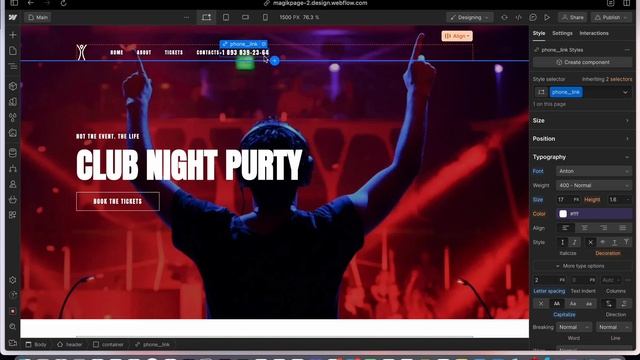Set text align to center
This screenshot has width=640, height=360.
tap(584, 228)
